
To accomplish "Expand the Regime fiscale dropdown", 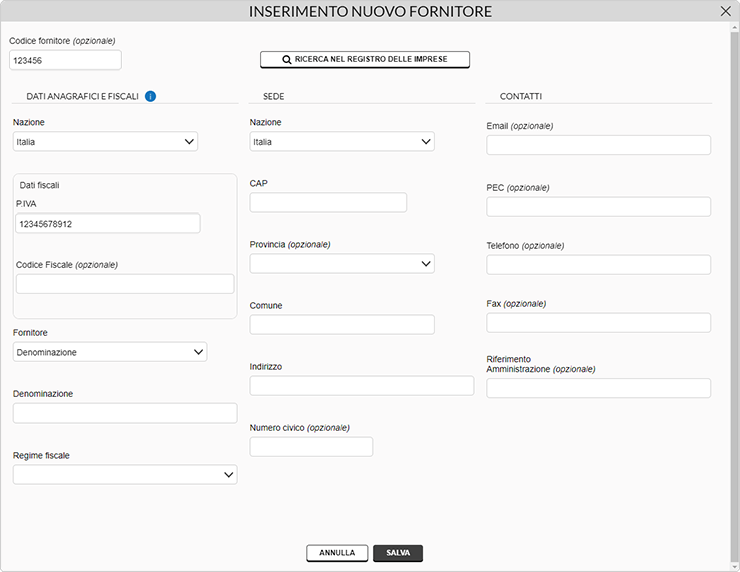I will 125,475.
